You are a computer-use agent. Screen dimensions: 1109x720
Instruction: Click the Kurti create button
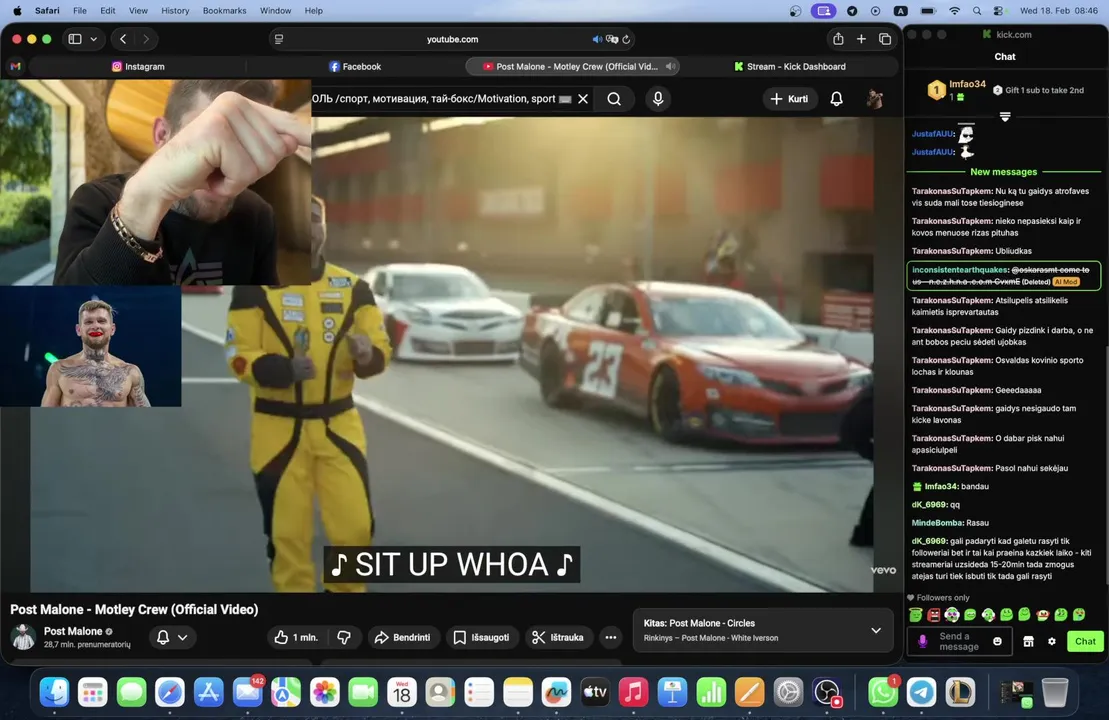click(789, 99)
